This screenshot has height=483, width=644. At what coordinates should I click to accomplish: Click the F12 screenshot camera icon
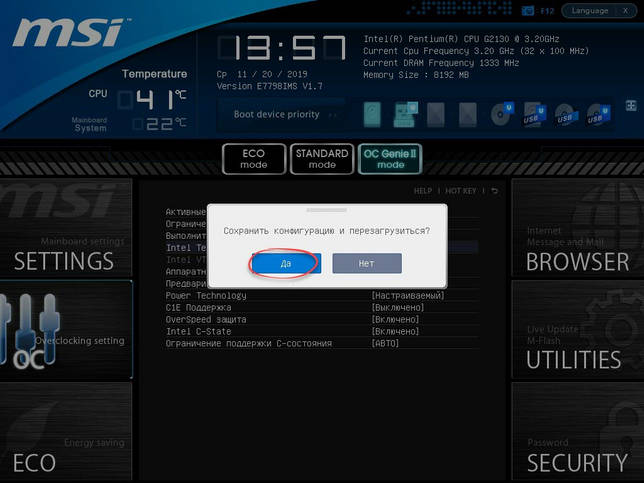click(x=527, y=11)
